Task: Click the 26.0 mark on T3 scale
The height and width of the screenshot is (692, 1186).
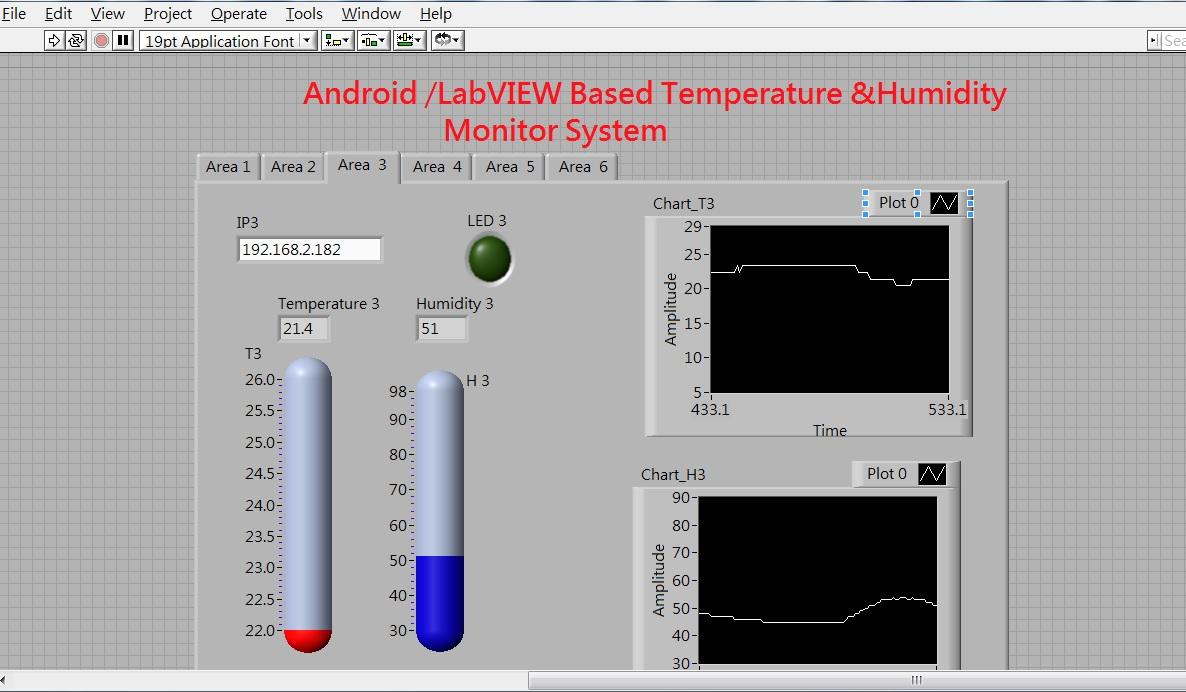Action: click(x=259, y=380)
